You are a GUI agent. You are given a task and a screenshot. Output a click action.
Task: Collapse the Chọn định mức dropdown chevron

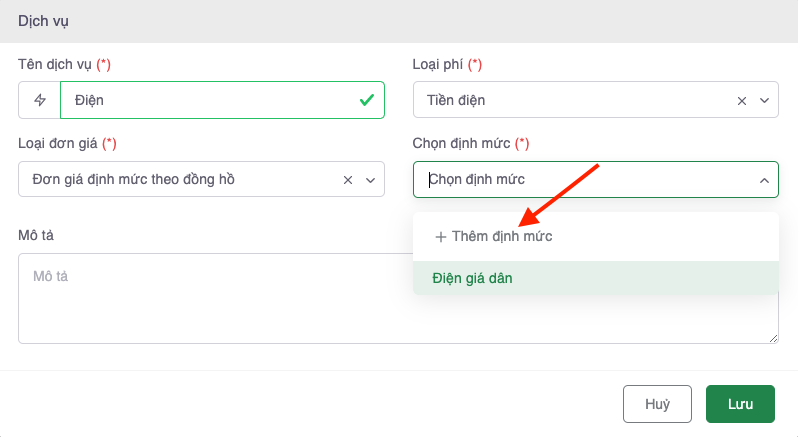click(x=764, y=180)
